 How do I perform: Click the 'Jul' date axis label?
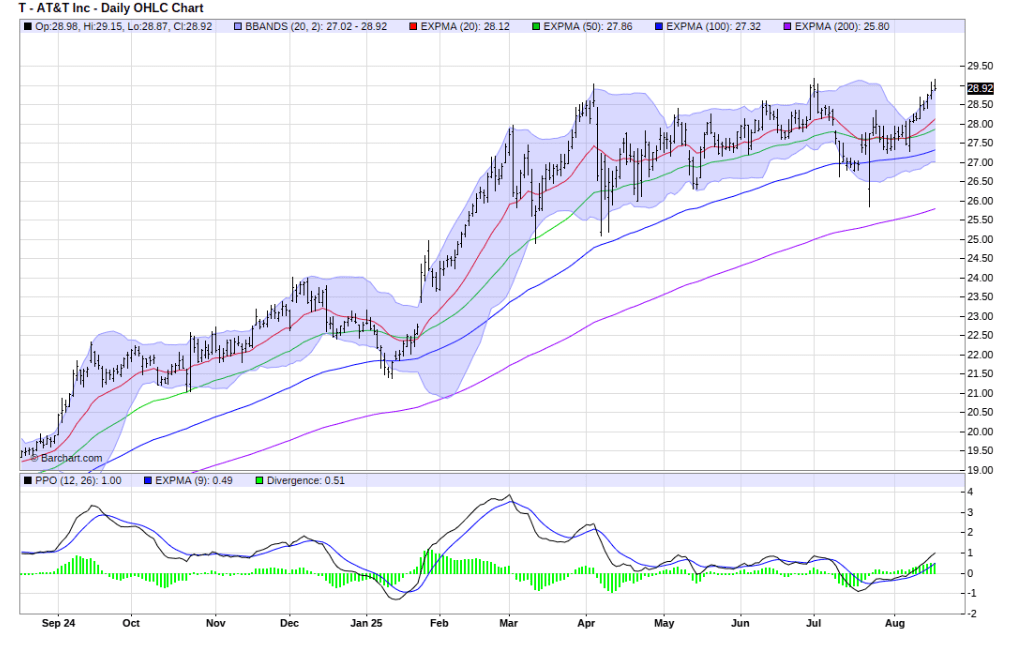[813, 623]
